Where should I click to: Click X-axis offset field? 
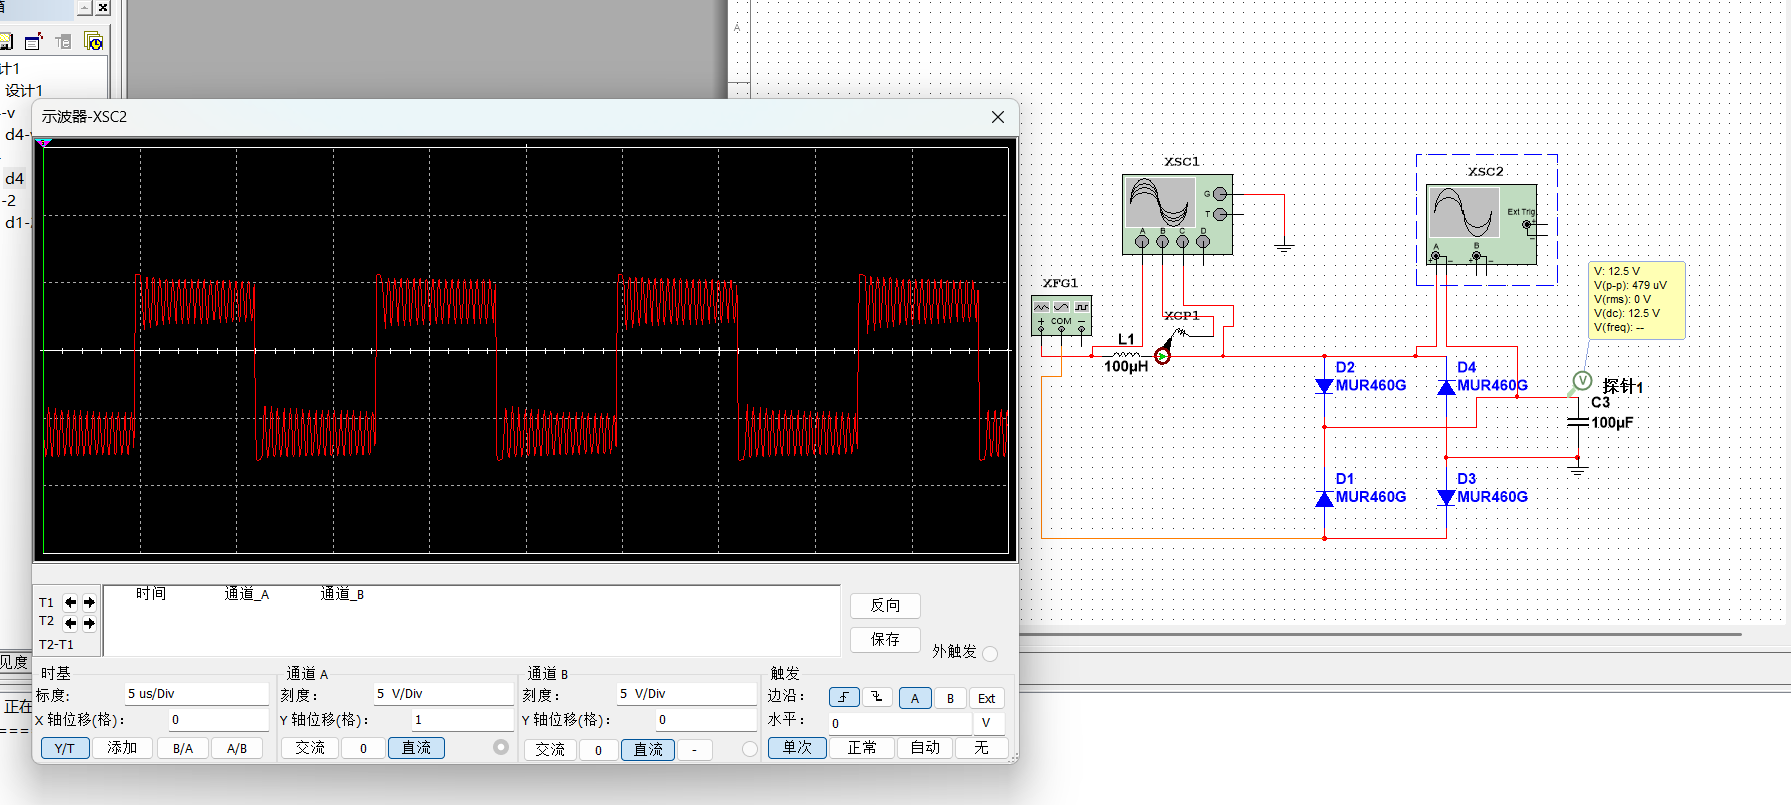(x=218, y=720)
